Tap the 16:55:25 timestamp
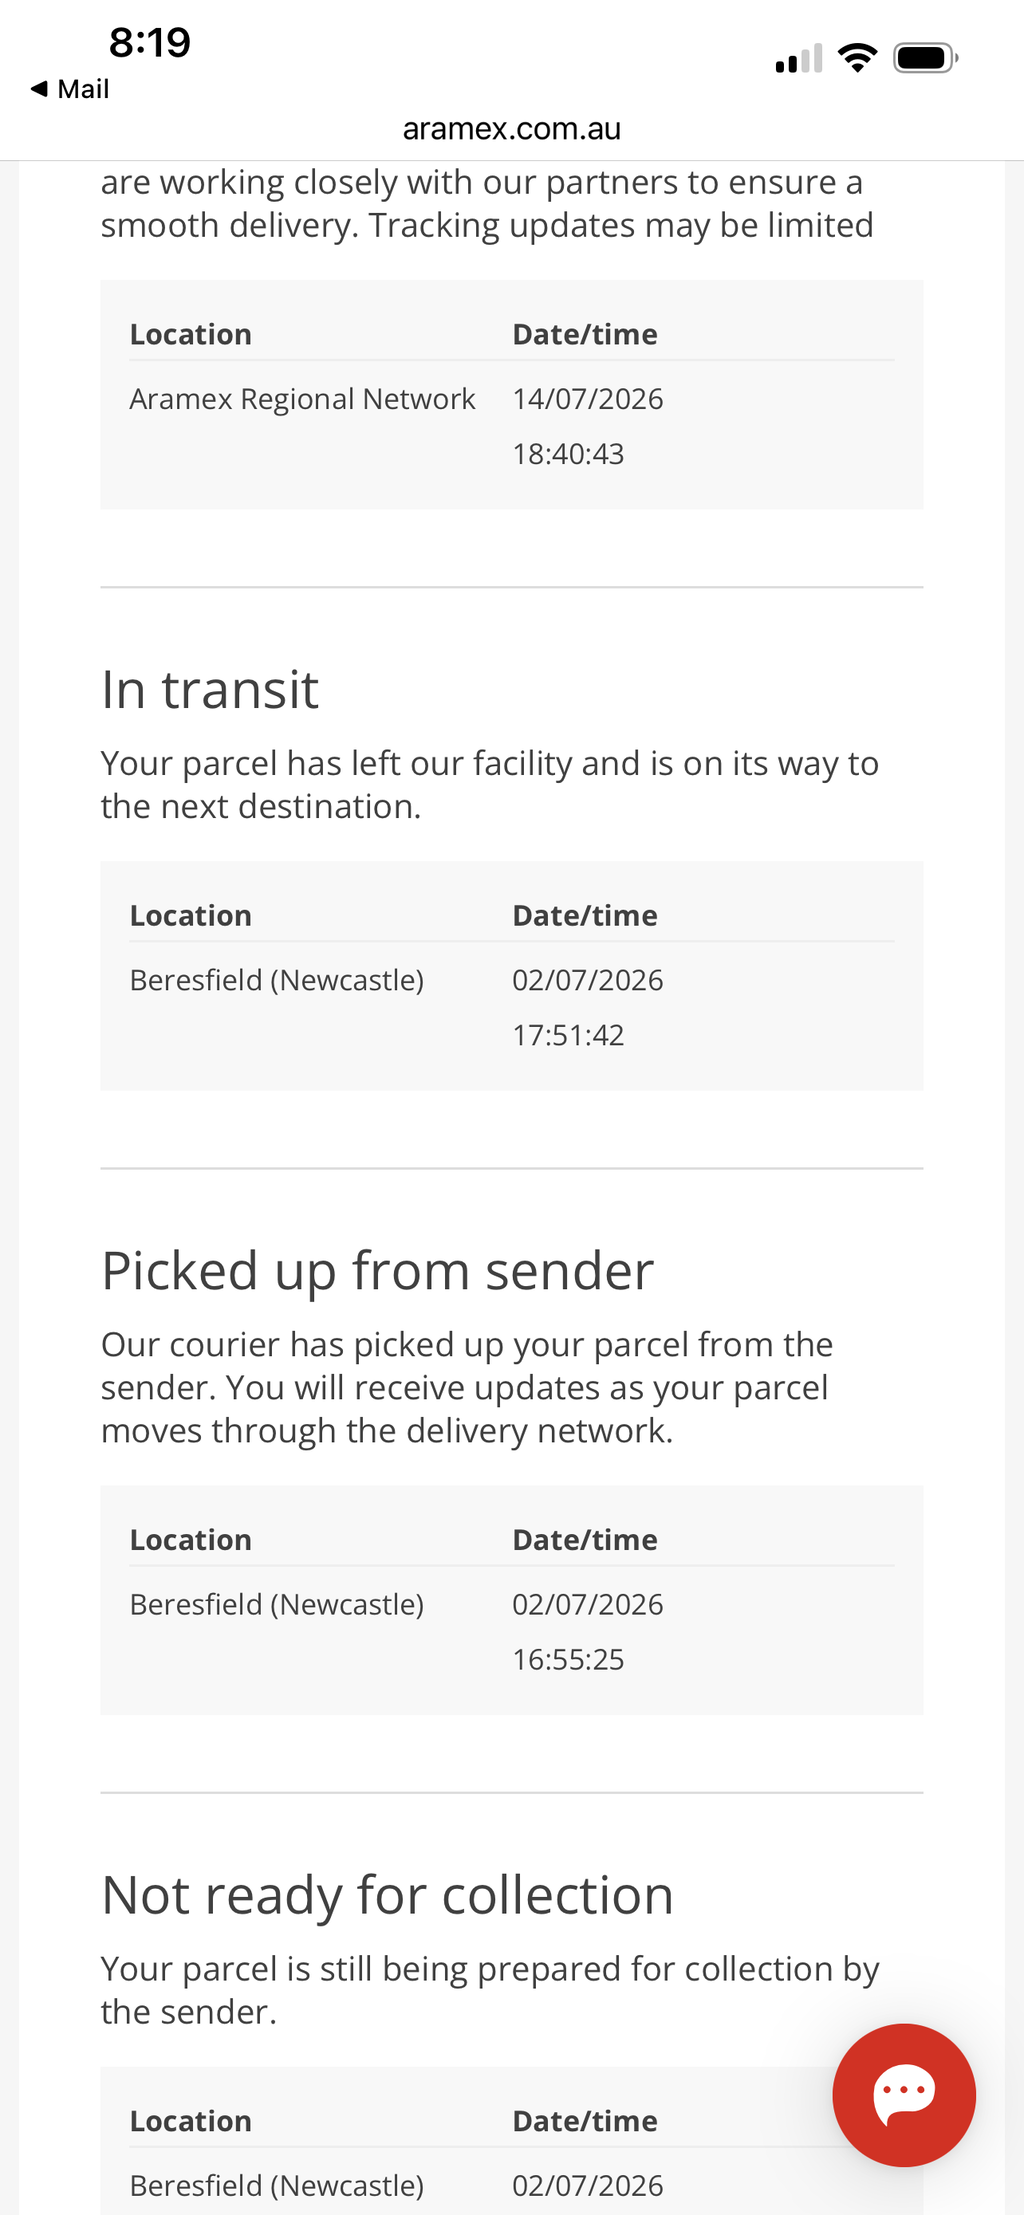This screenshot has width=1024, height=2215. click(x=568, y=1659)
